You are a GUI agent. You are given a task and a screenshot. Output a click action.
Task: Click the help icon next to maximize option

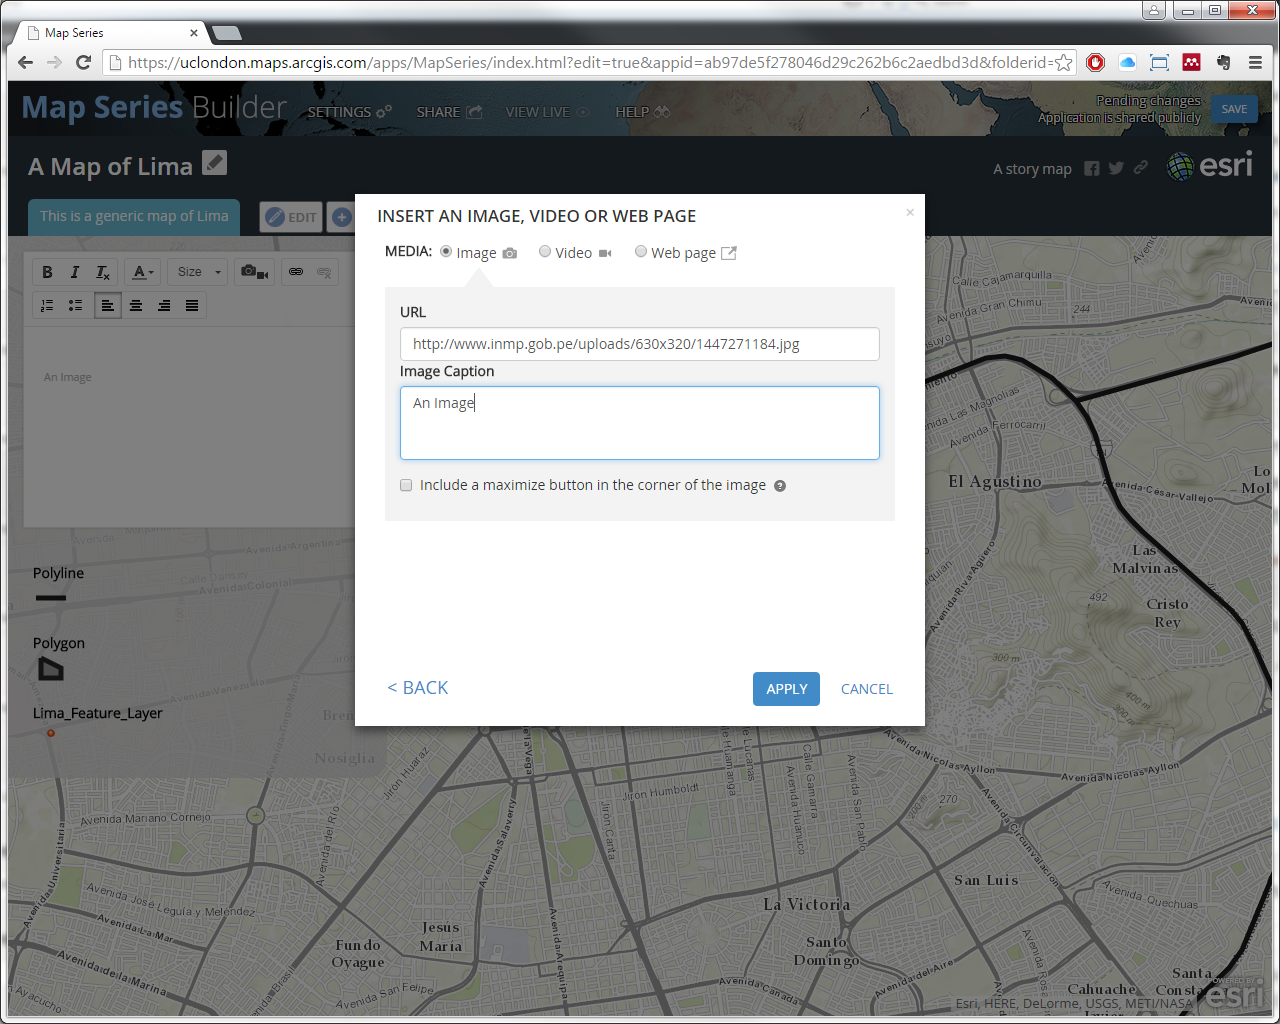[x=780, y=486]
